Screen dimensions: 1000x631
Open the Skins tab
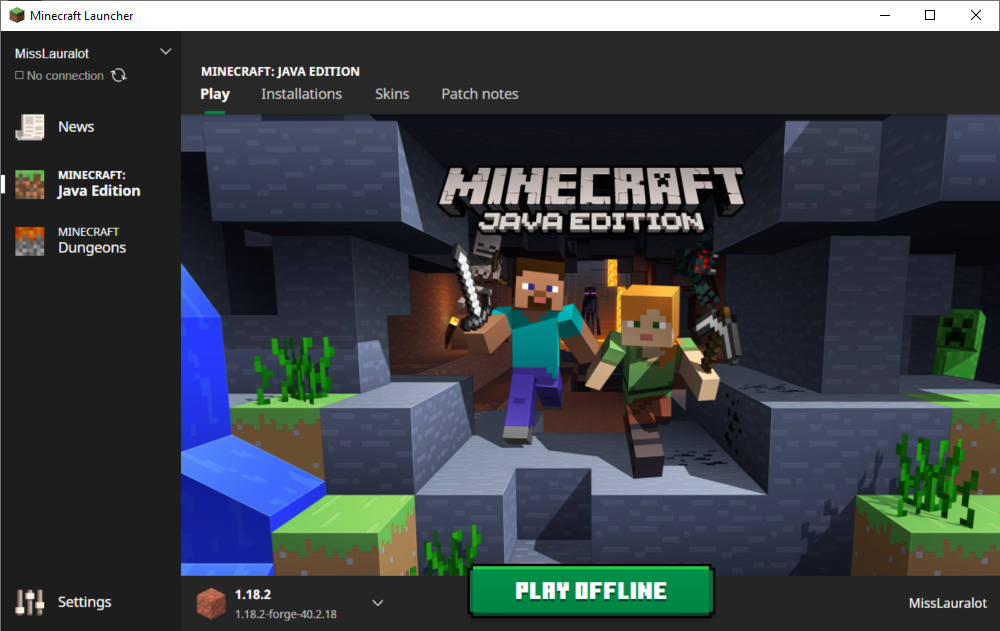(x=392, y=94)
